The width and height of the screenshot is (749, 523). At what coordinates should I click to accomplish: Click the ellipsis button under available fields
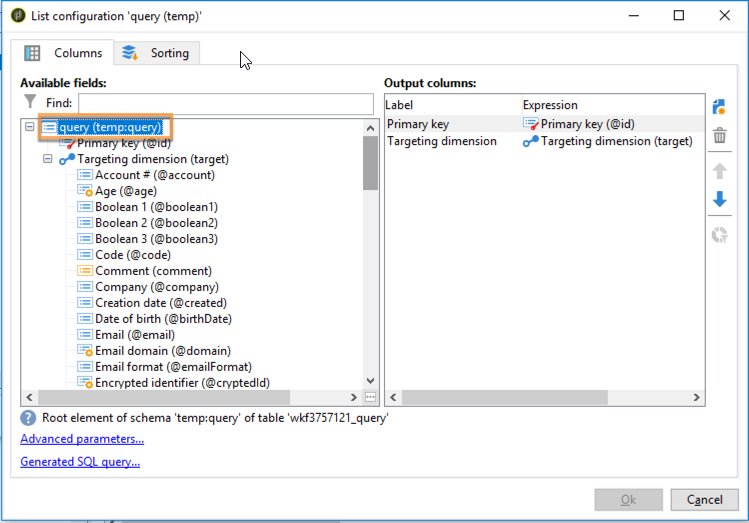370,397
